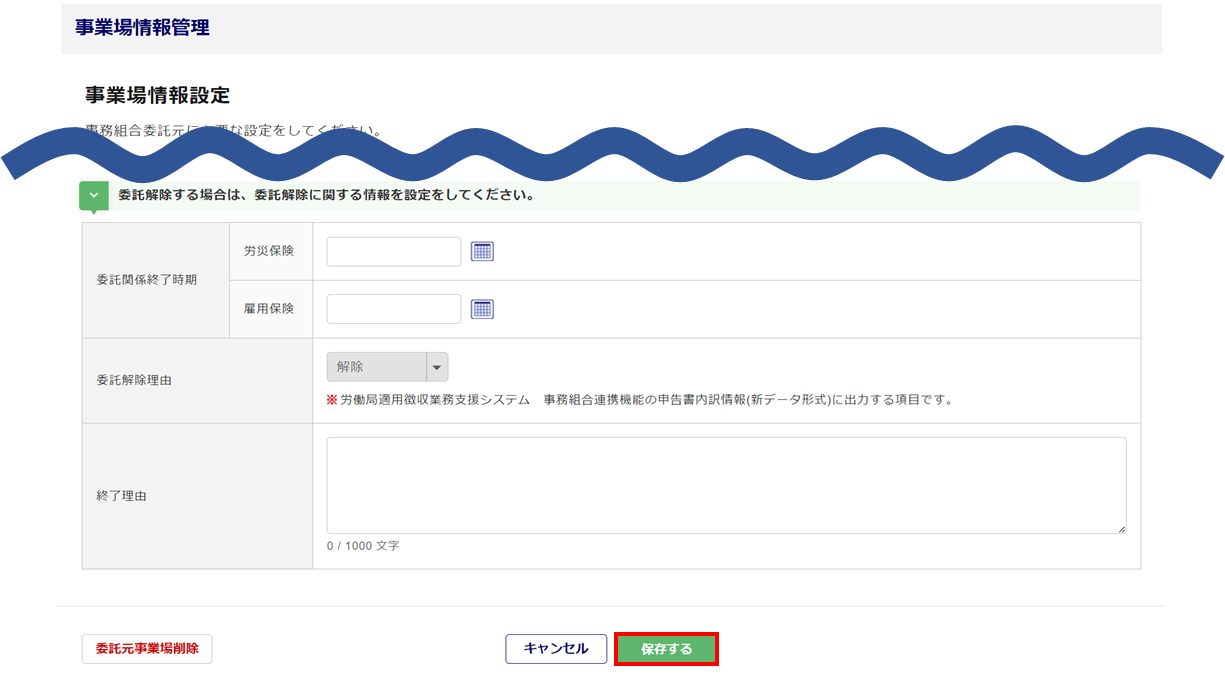This screenshot has width=1225, height=675.
Task: Click the 労災保険 end date input field
Action: 394,252
